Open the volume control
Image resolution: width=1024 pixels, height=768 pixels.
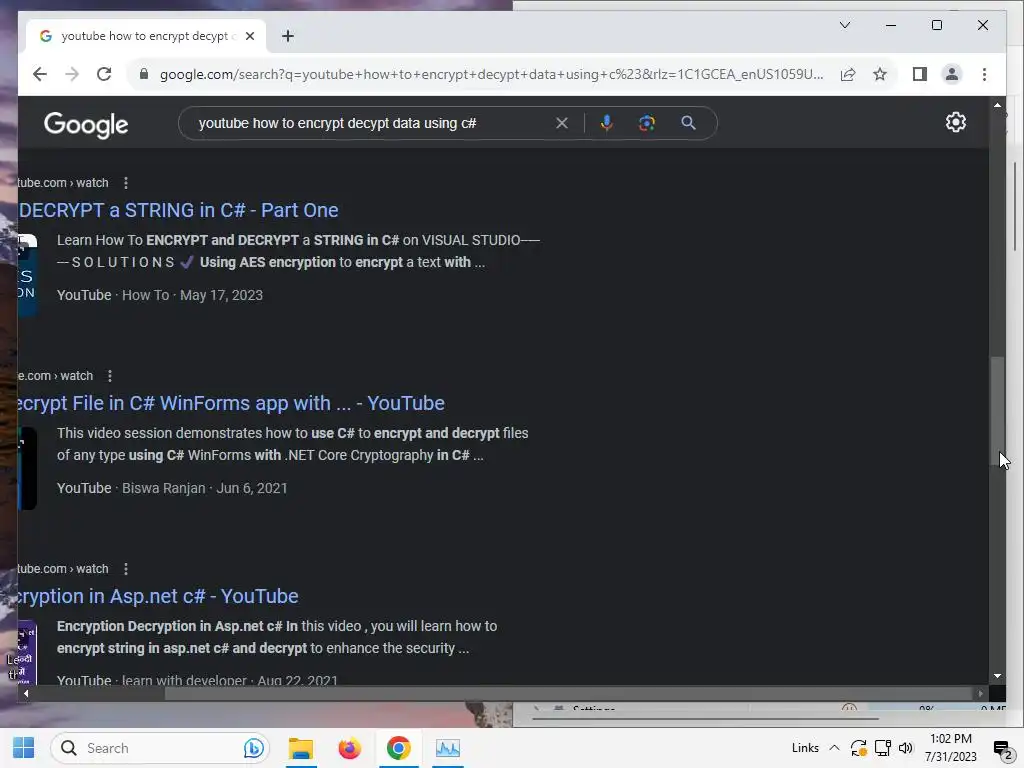tap(906, 748)
